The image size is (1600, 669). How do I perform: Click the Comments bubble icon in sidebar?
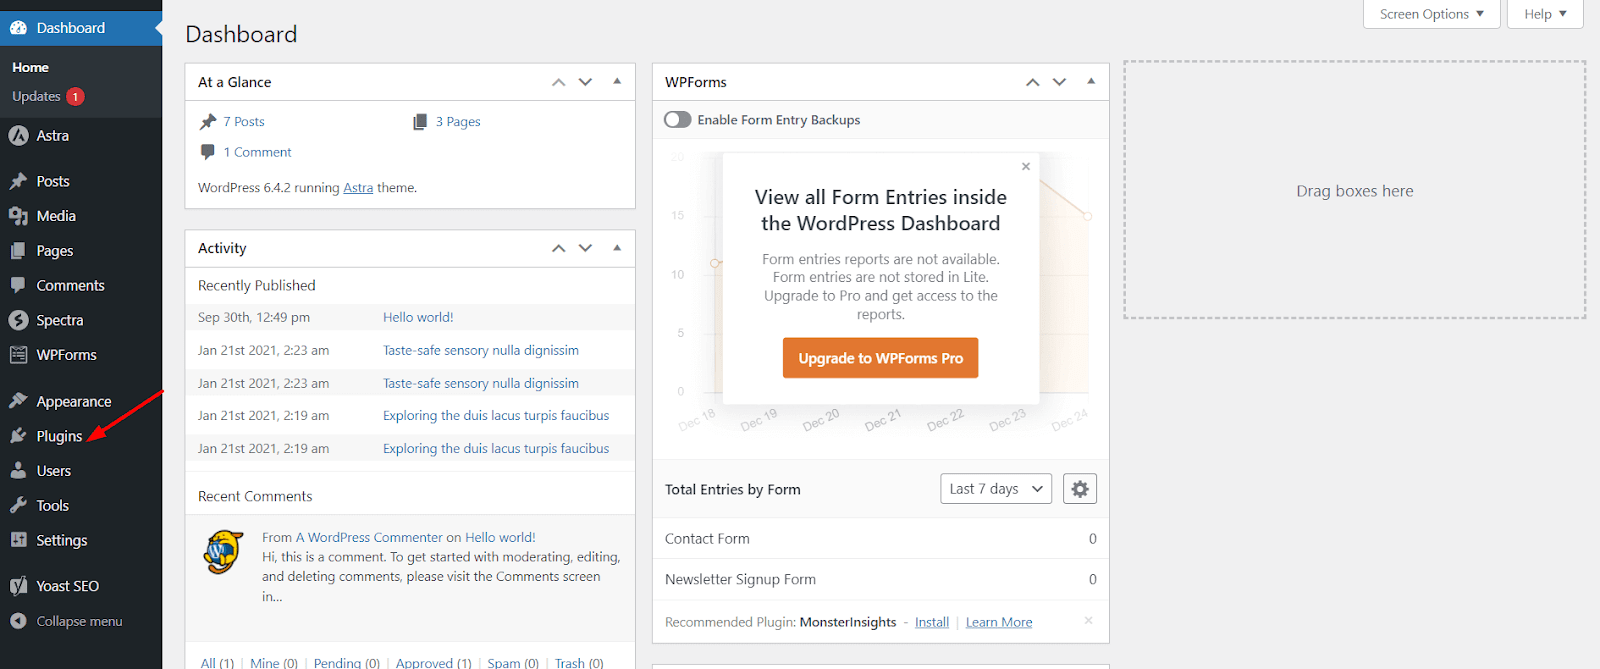tap(18, 285)
